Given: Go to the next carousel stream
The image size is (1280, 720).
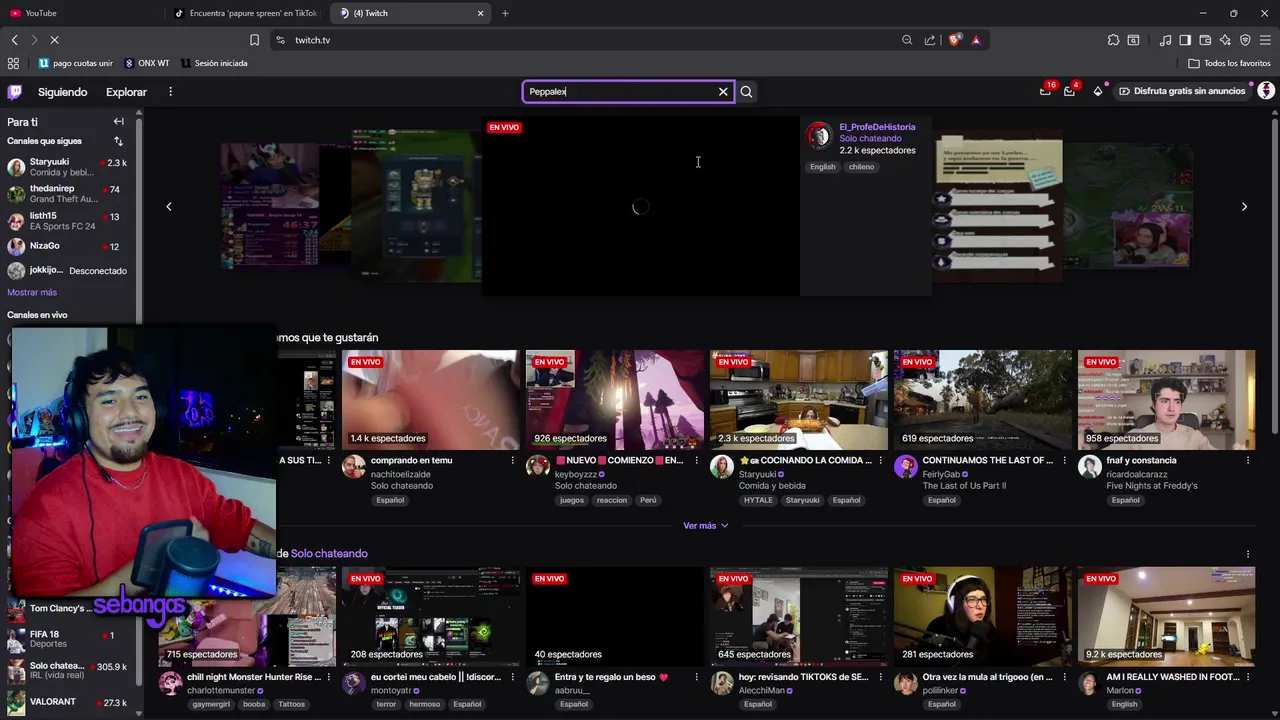Looking at the screenshot, I should pos(1244,206).
